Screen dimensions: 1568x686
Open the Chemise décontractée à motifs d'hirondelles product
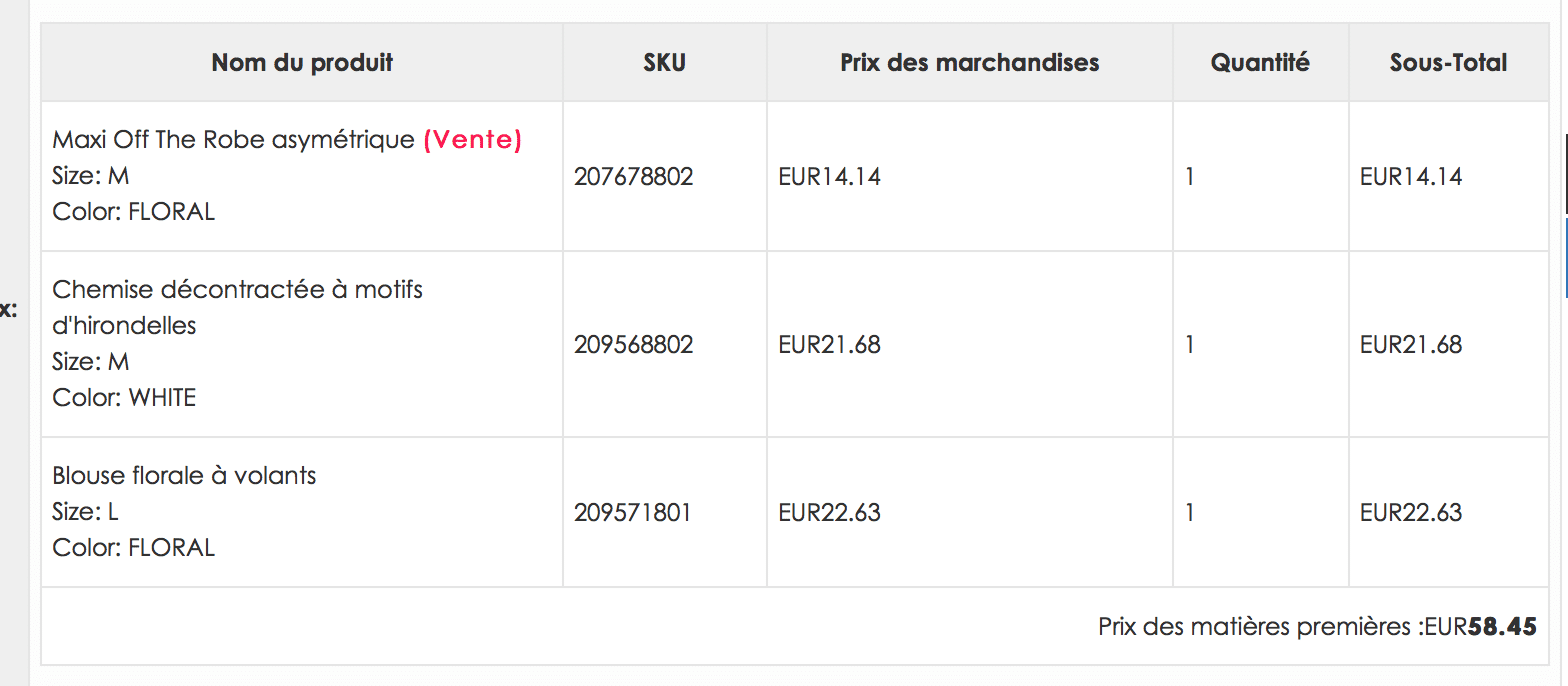point(237,290)
